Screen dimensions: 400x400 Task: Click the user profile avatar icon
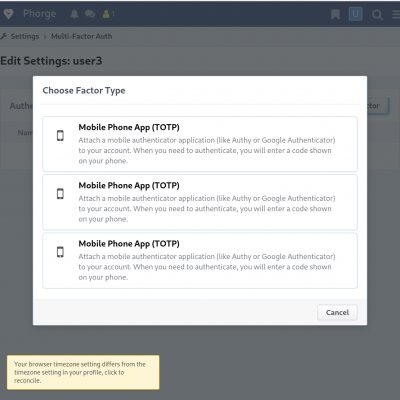pos(356,14)
